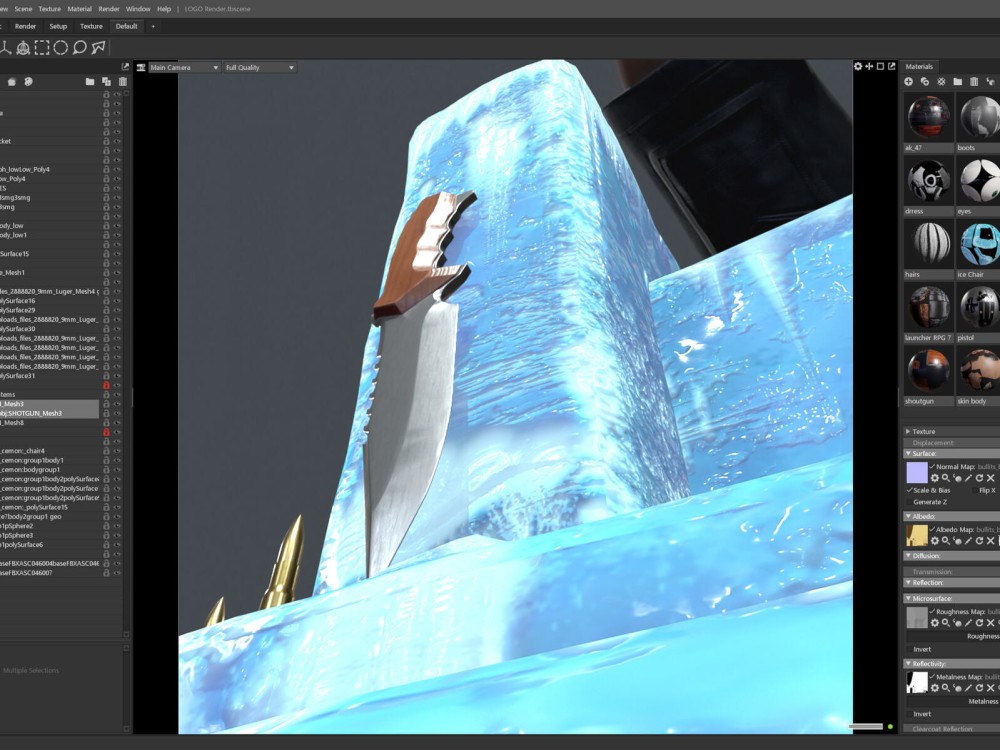Open the Material menu
1000x750 pixels.
(x=80, y=9)
